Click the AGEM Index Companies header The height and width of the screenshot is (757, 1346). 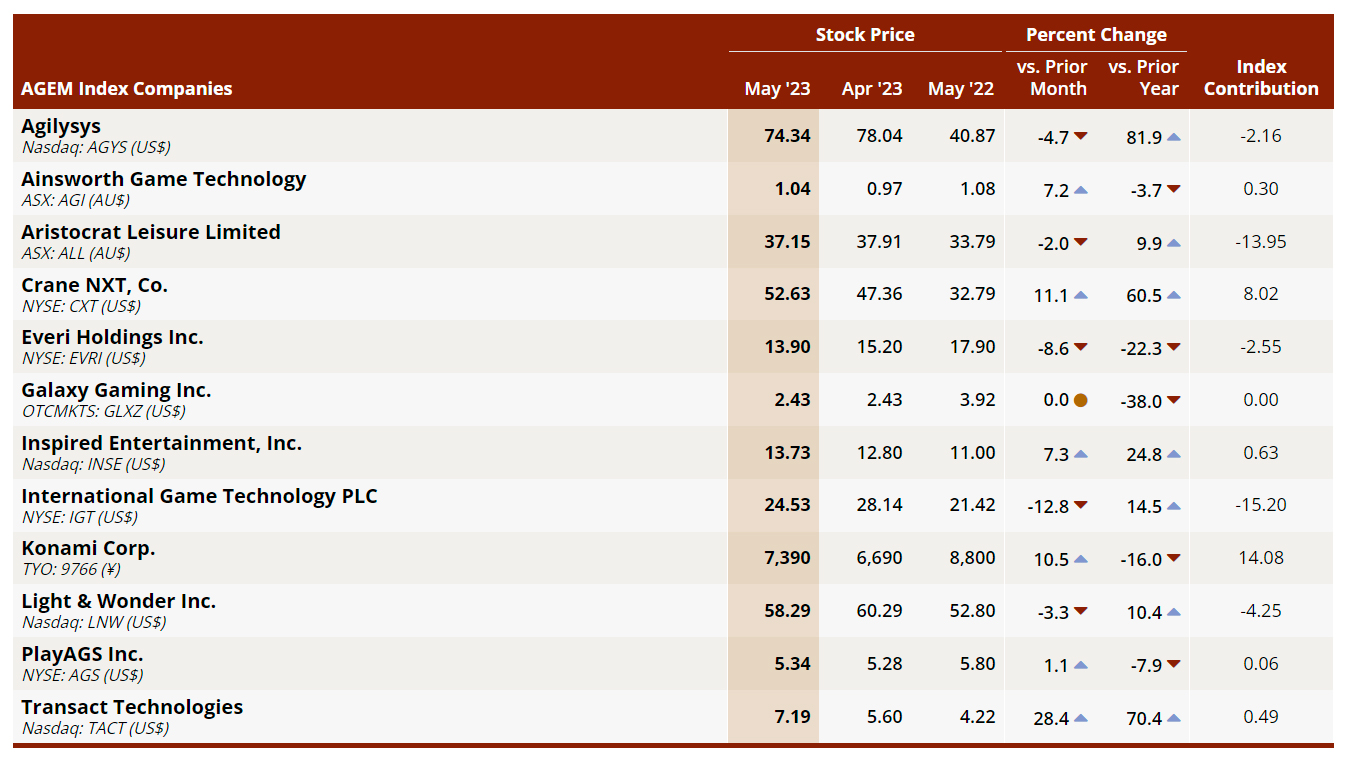[x=127, y=89]
